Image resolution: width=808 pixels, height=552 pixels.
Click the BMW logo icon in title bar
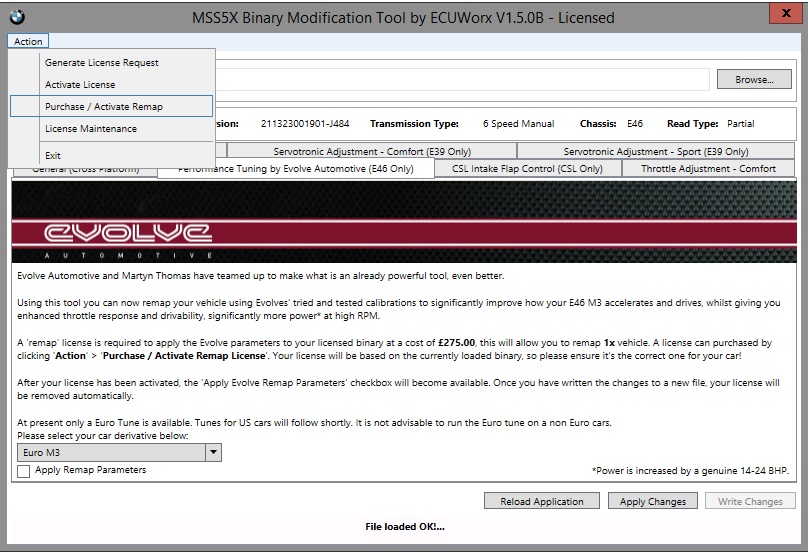pos(17,17)
